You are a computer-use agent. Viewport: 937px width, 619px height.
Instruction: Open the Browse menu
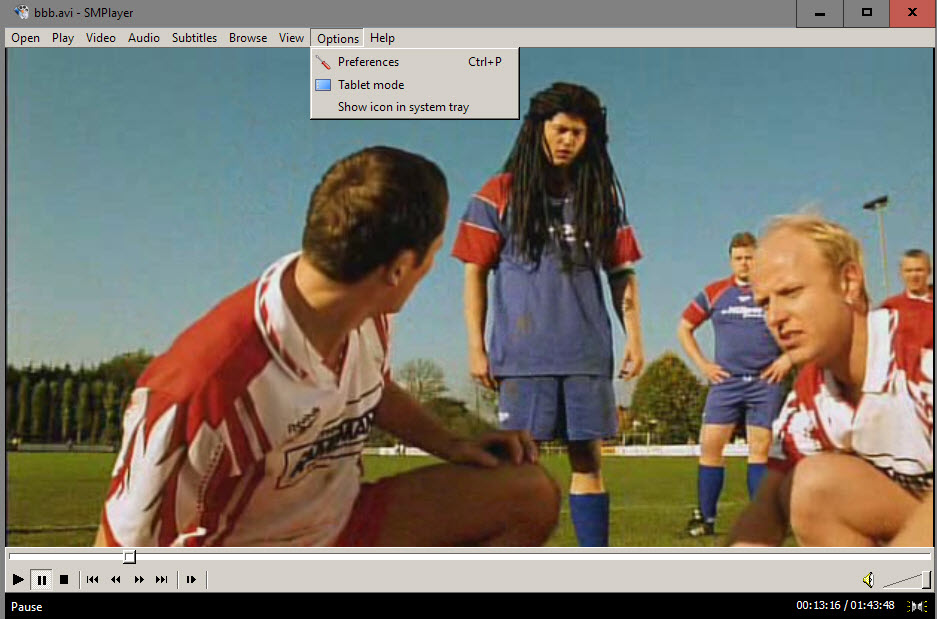click(247, 38)
